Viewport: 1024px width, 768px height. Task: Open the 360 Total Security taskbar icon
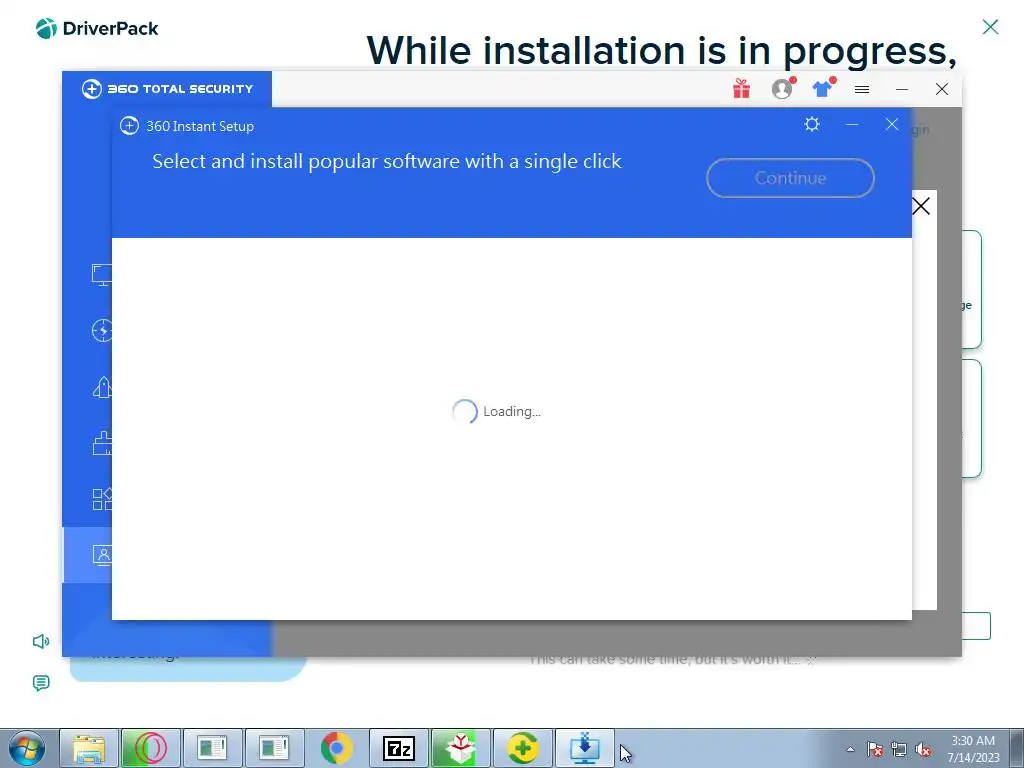click(x=522, y=748)
